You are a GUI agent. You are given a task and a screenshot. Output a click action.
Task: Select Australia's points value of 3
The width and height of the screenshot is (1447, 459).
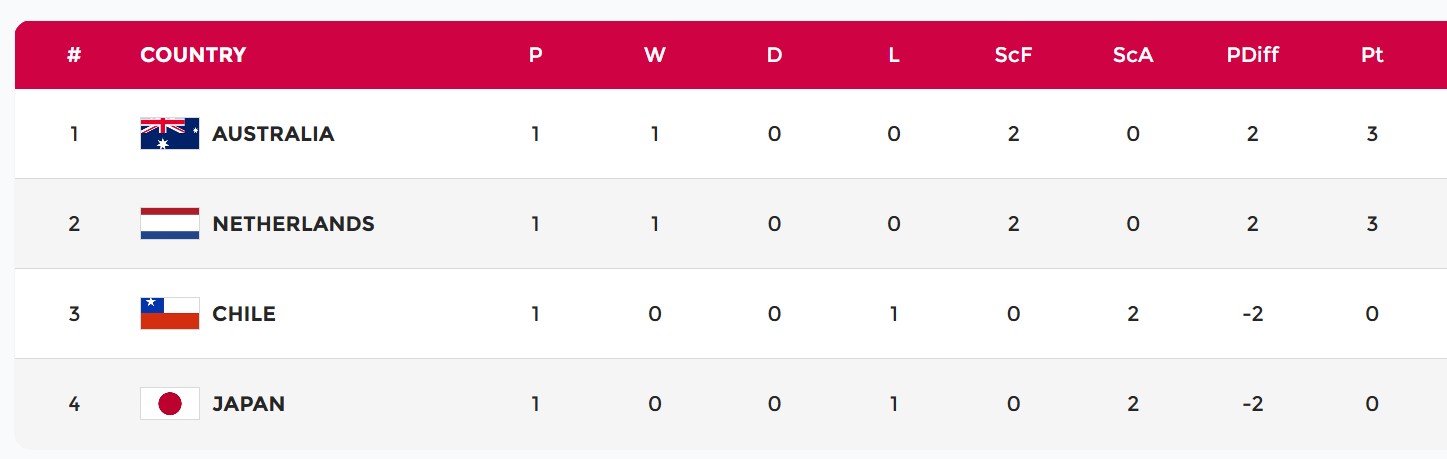tap(1372, 134)
